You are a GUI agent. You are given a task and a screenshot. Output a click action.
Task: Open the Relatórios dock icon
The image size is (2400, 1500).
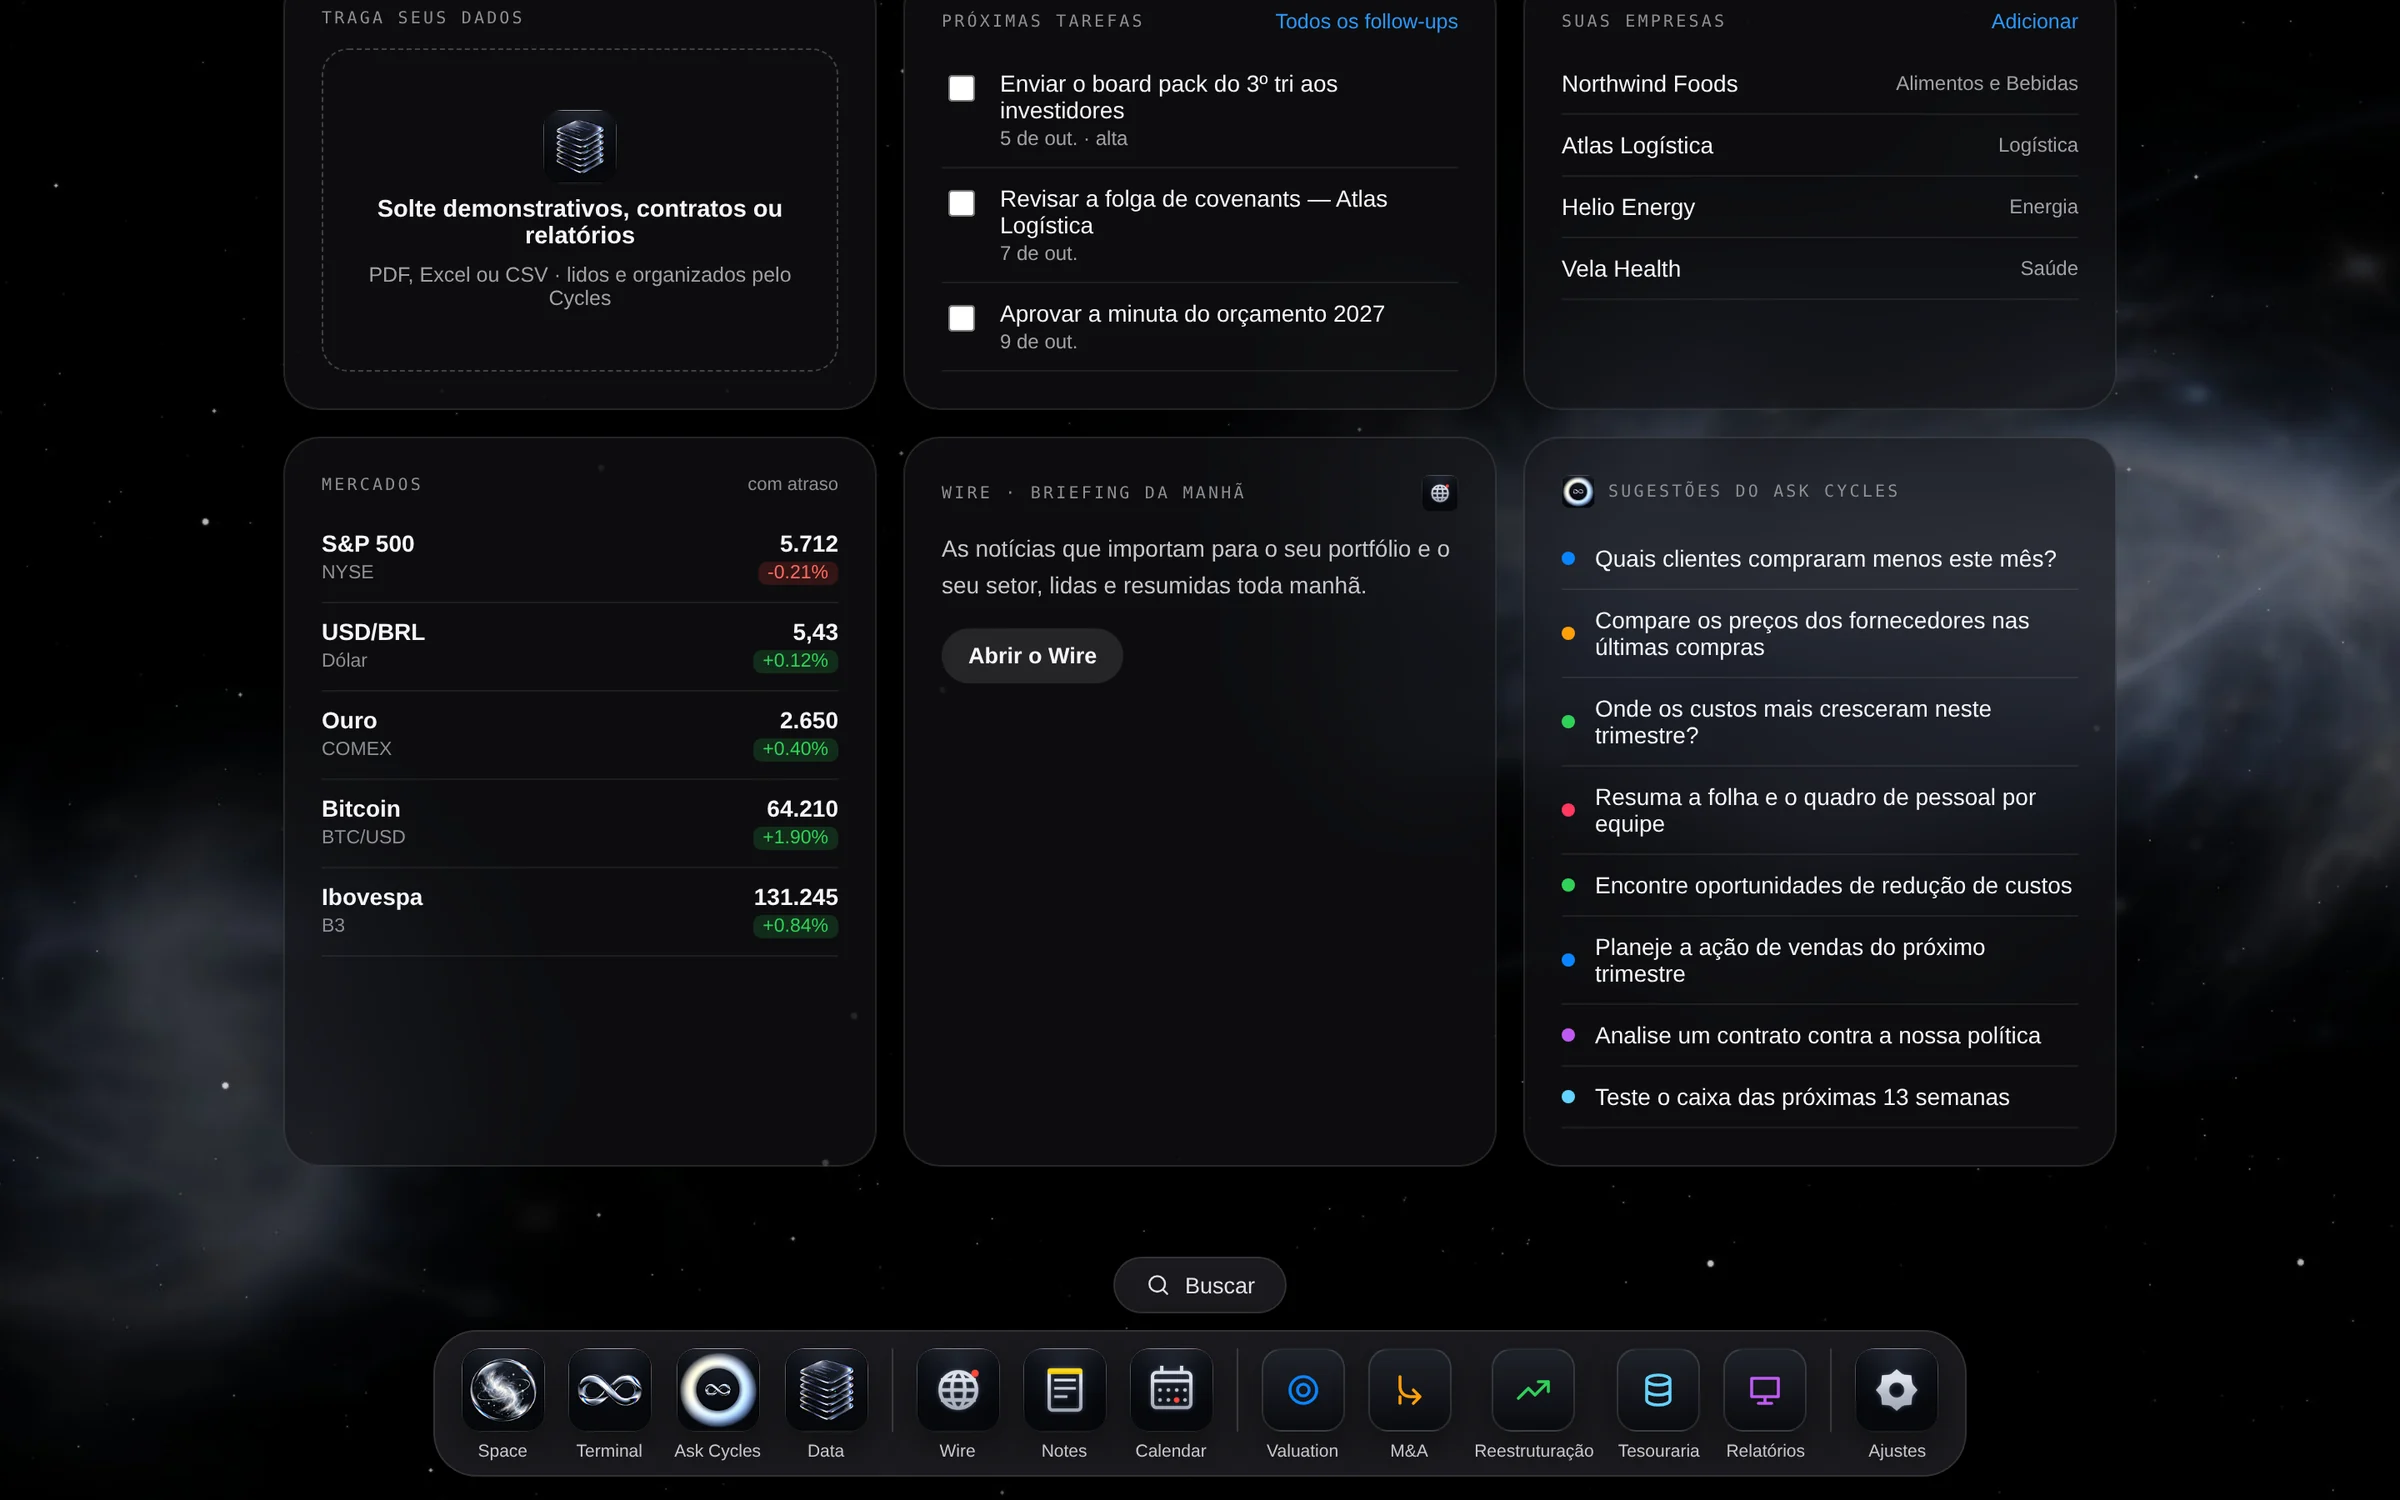(x=1765, y=1389)
